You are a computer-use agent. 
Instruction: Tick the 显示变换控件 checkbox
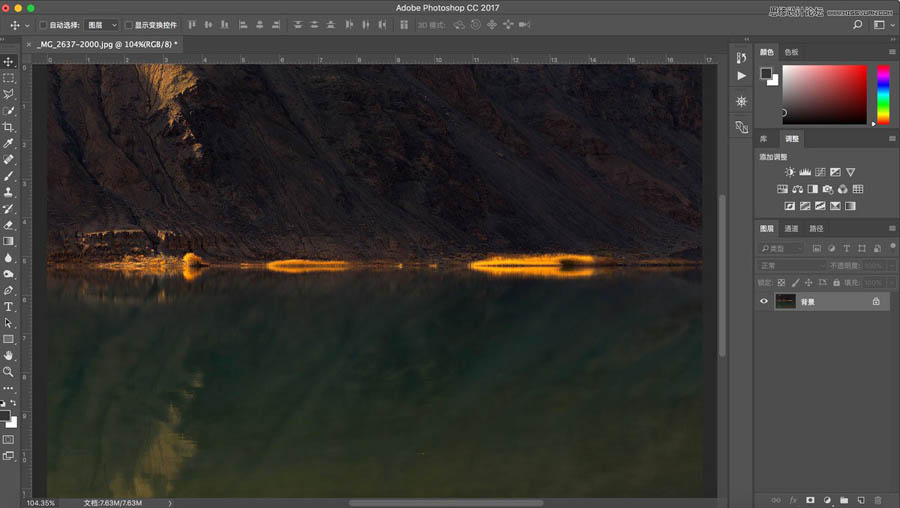point(128,25)
